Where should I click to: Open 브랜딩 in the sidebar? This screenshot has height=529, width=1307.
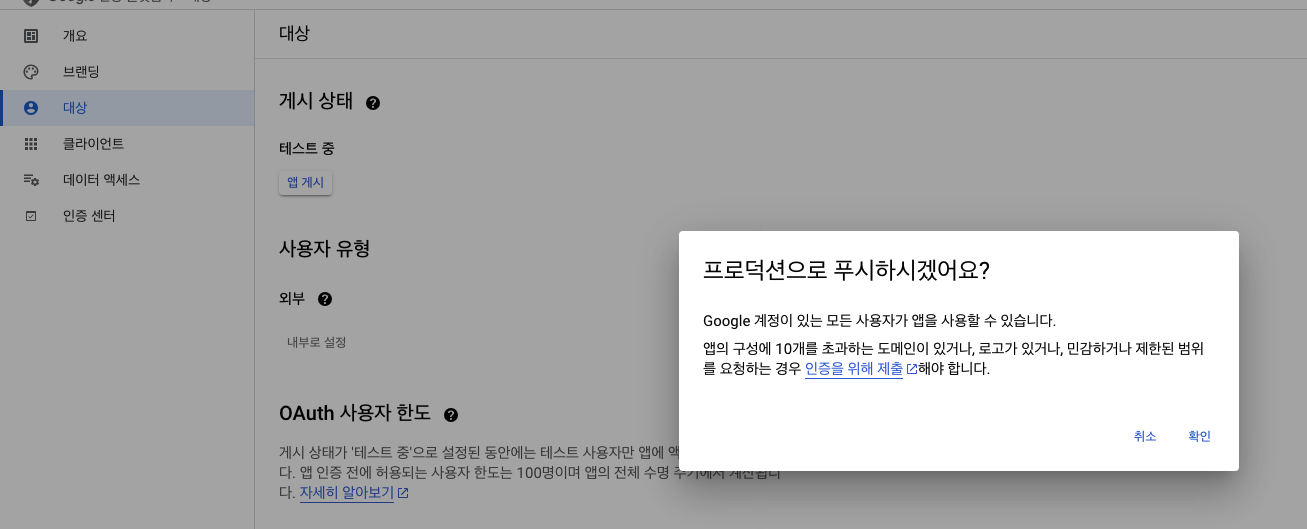(127, 72)
